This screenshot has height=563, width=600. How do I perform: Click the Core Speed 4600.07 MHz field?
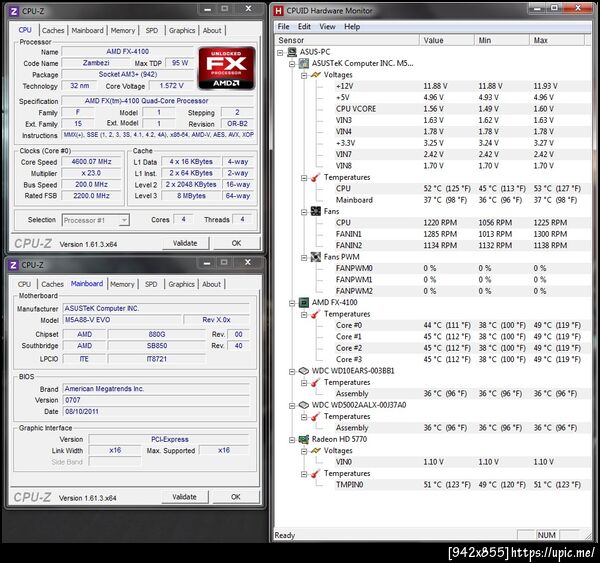click(91, 162)
